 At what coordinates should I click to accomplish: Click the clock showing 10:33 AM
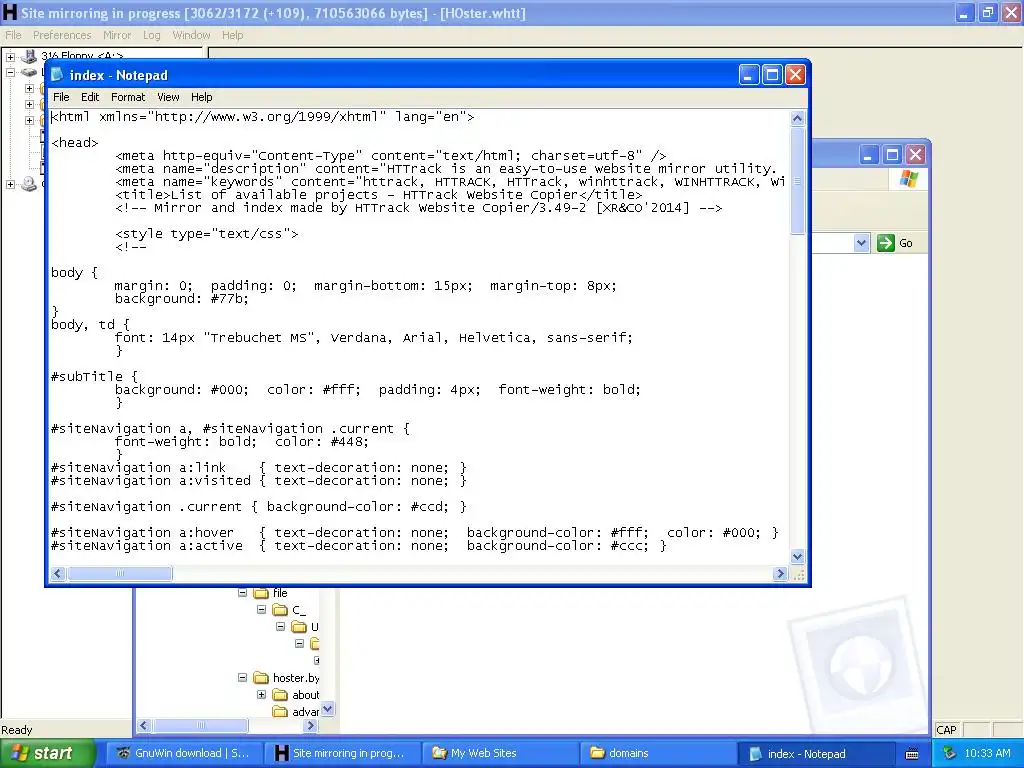(987, 754)
